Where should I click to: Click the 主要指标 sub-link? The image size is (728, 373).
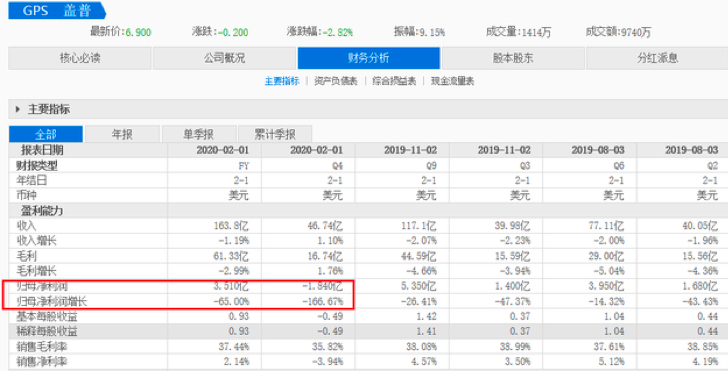tap(282, 81)
